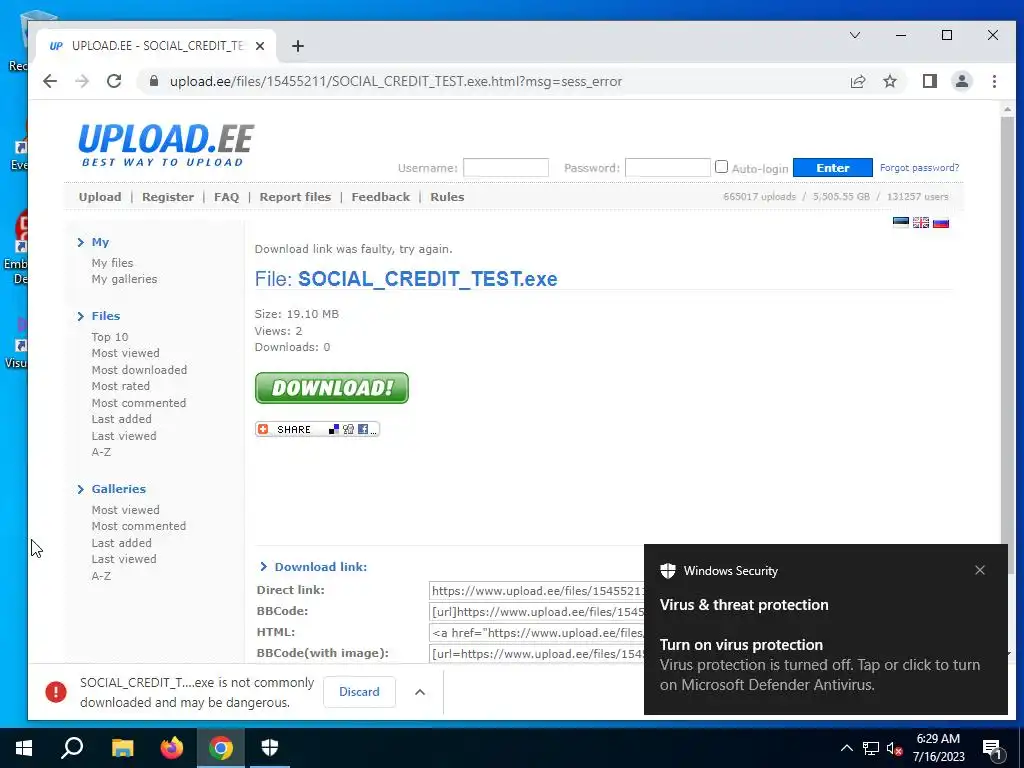This screenshot has height=768, width=1024.
Task: Click the SHARE bookmark widget
Action: [317, 429]
